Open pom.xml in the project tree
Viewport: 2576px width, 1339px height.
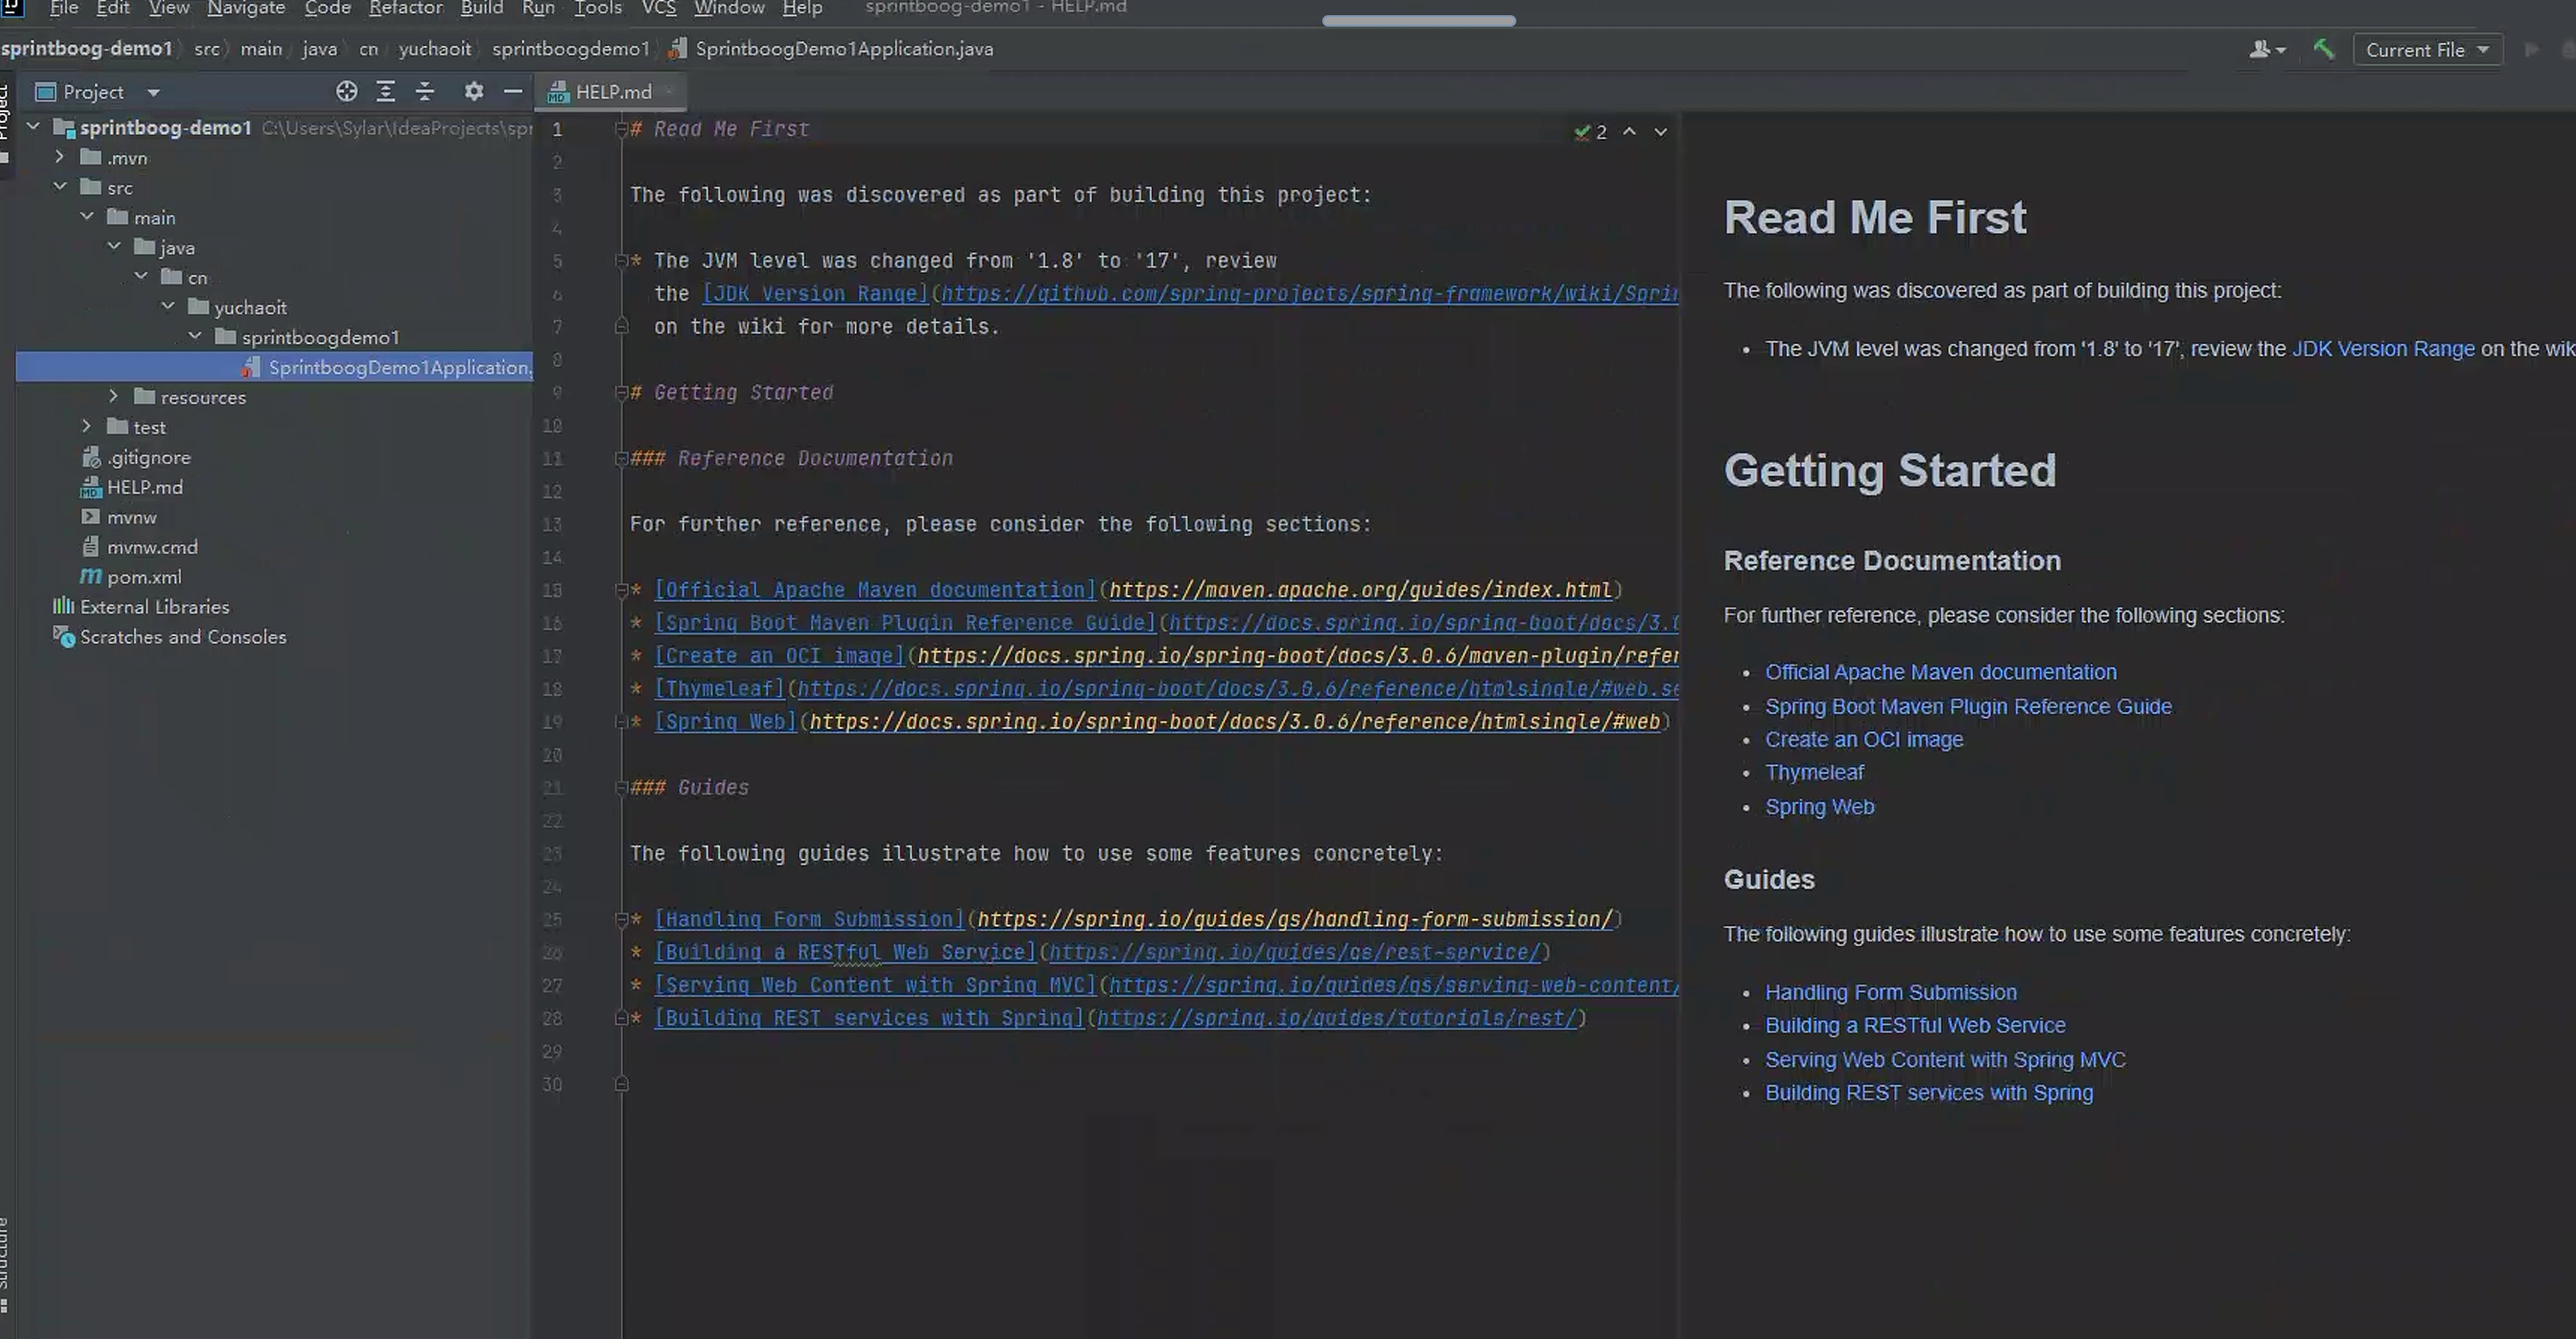[144, 577]
